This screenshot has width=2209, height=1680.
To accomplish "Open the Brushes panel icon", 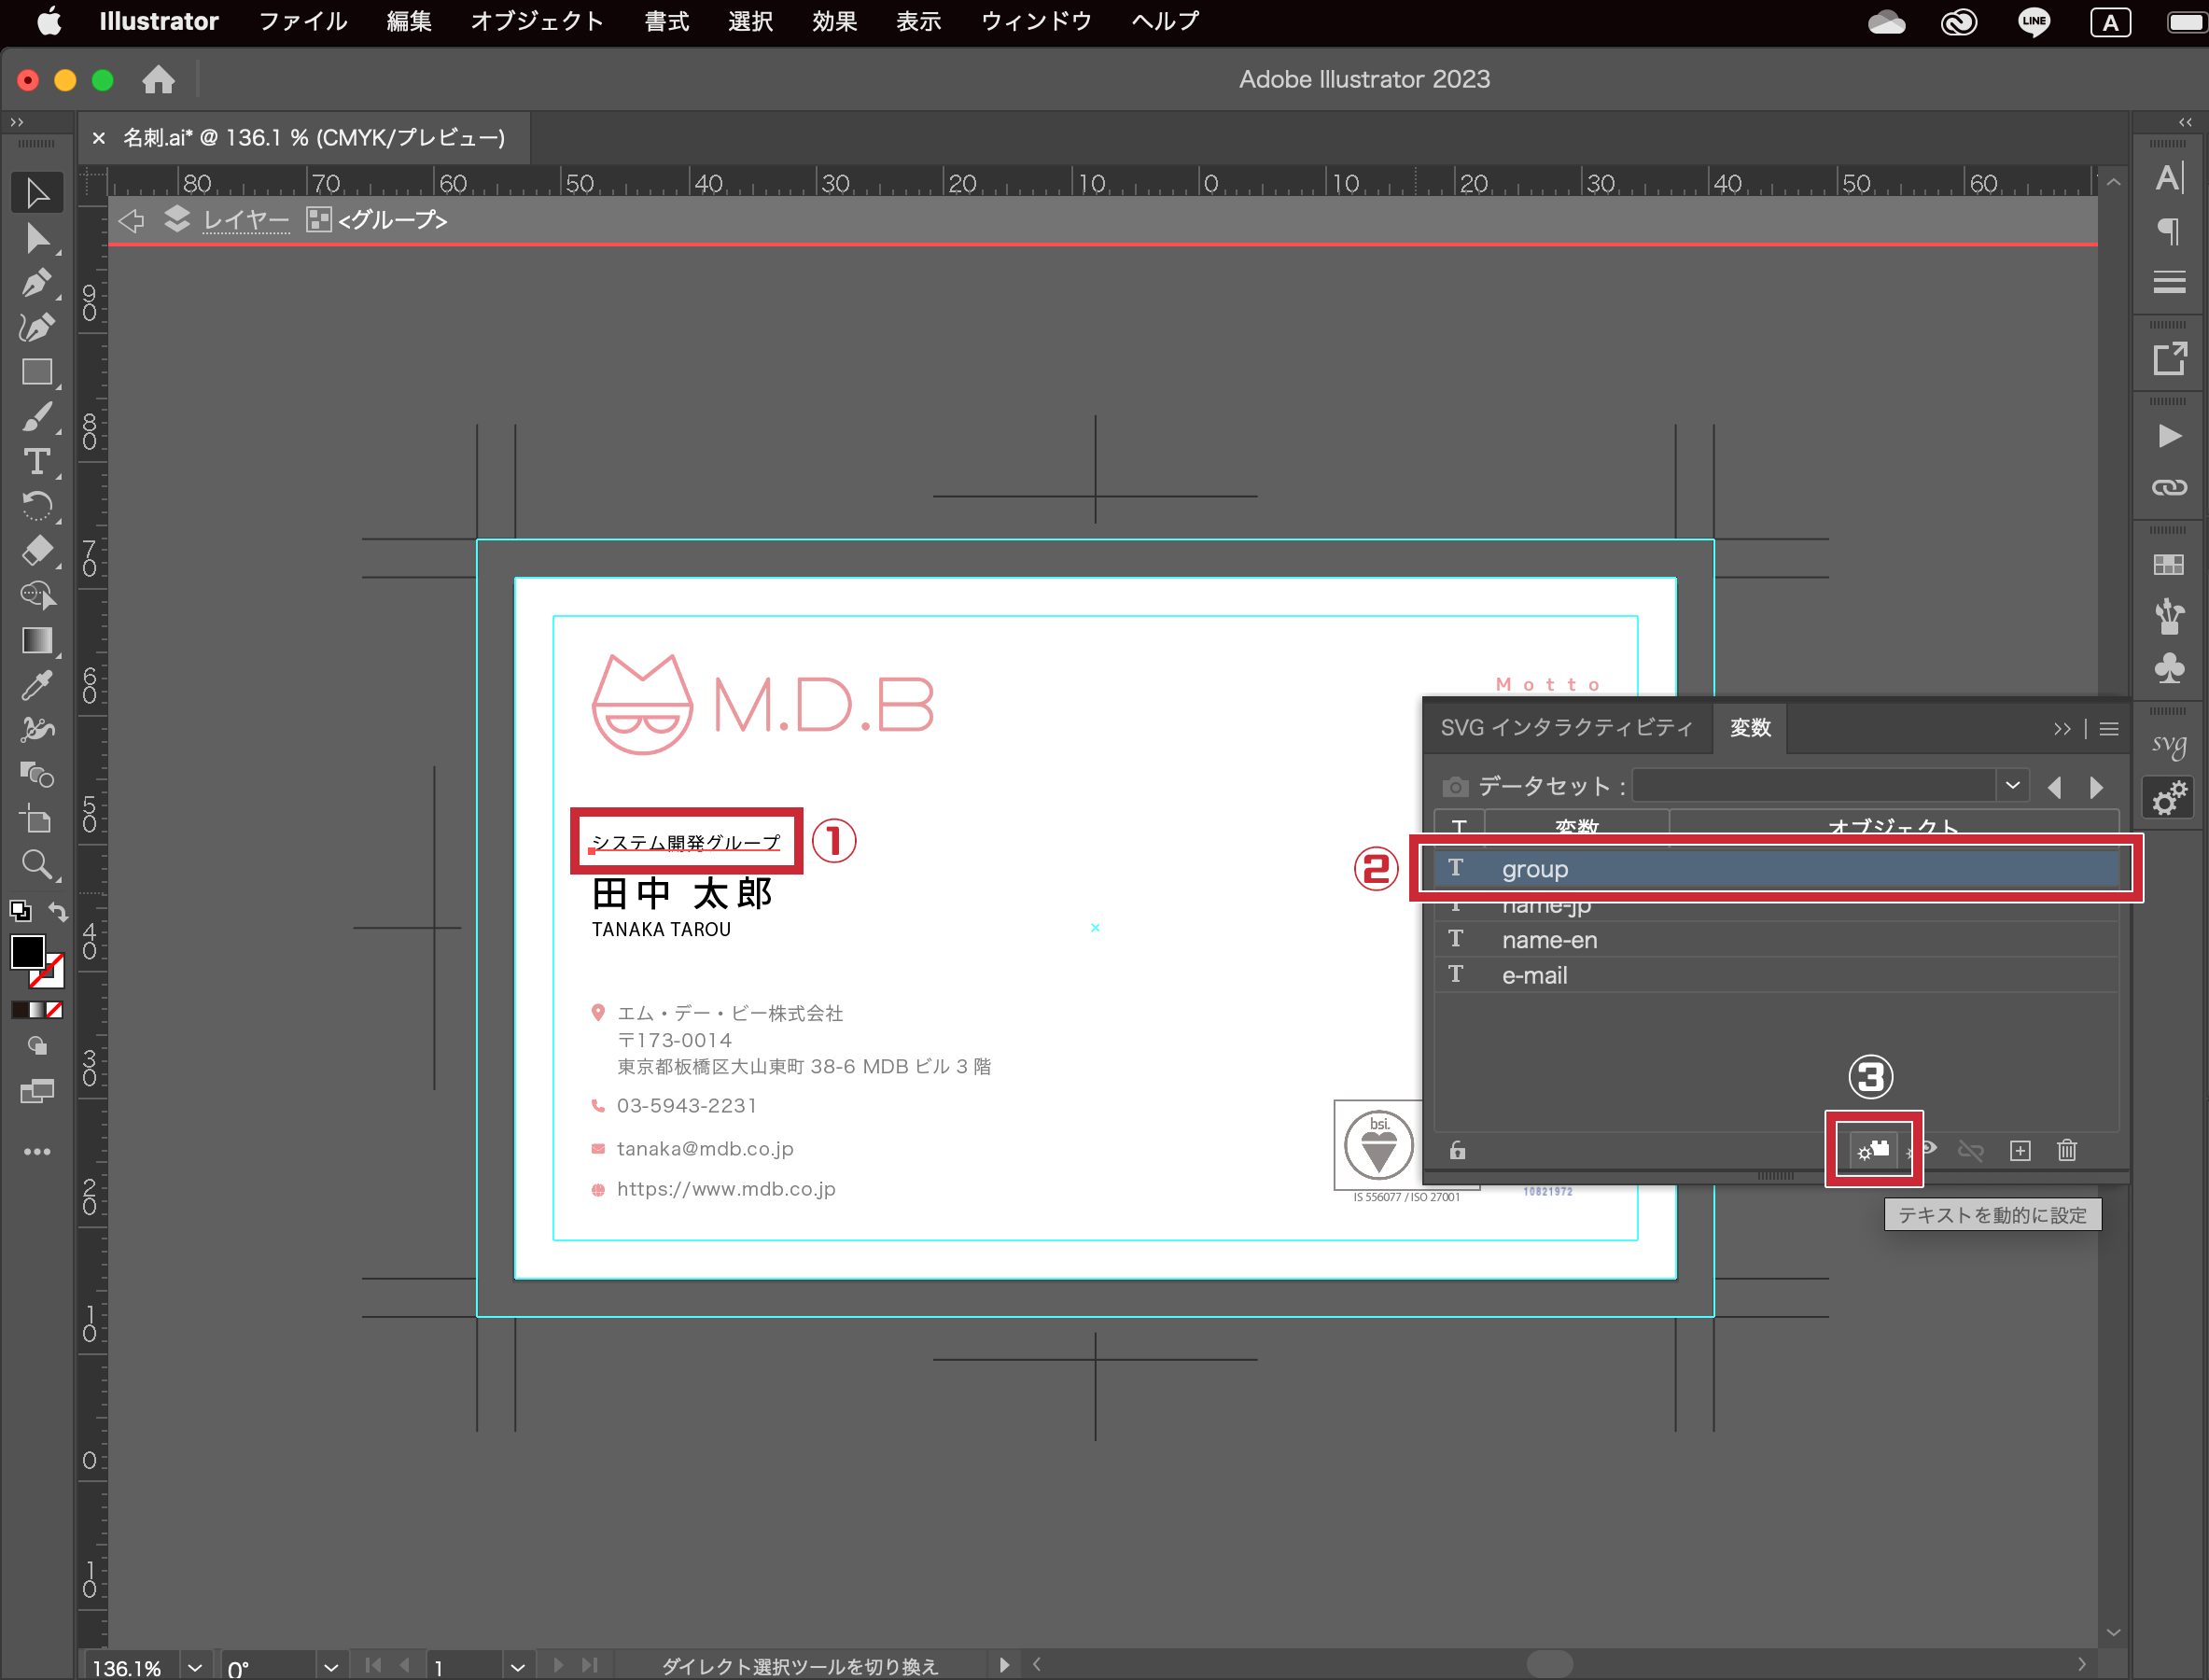I will point(2168,616).
